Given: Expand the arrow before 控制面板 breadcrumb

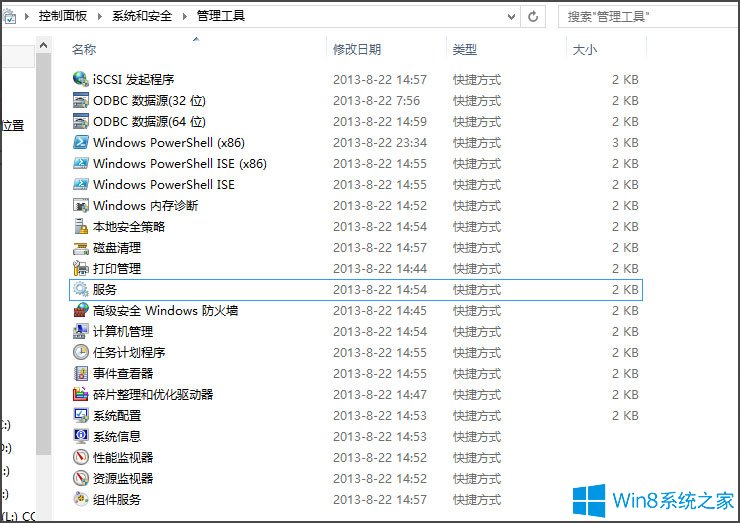Looking at the screenshot, I should coord(27,17).
